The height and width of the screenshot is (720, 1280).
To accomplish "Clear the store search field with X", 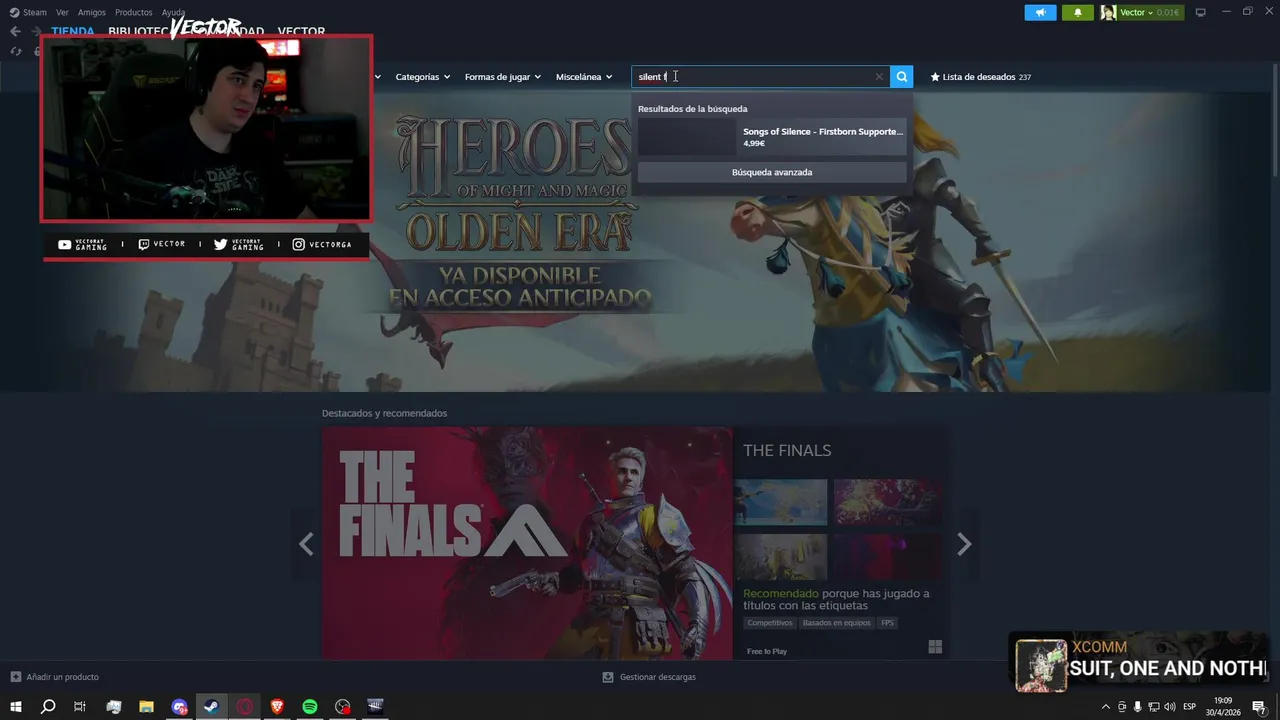I will [x=879, y=77].
